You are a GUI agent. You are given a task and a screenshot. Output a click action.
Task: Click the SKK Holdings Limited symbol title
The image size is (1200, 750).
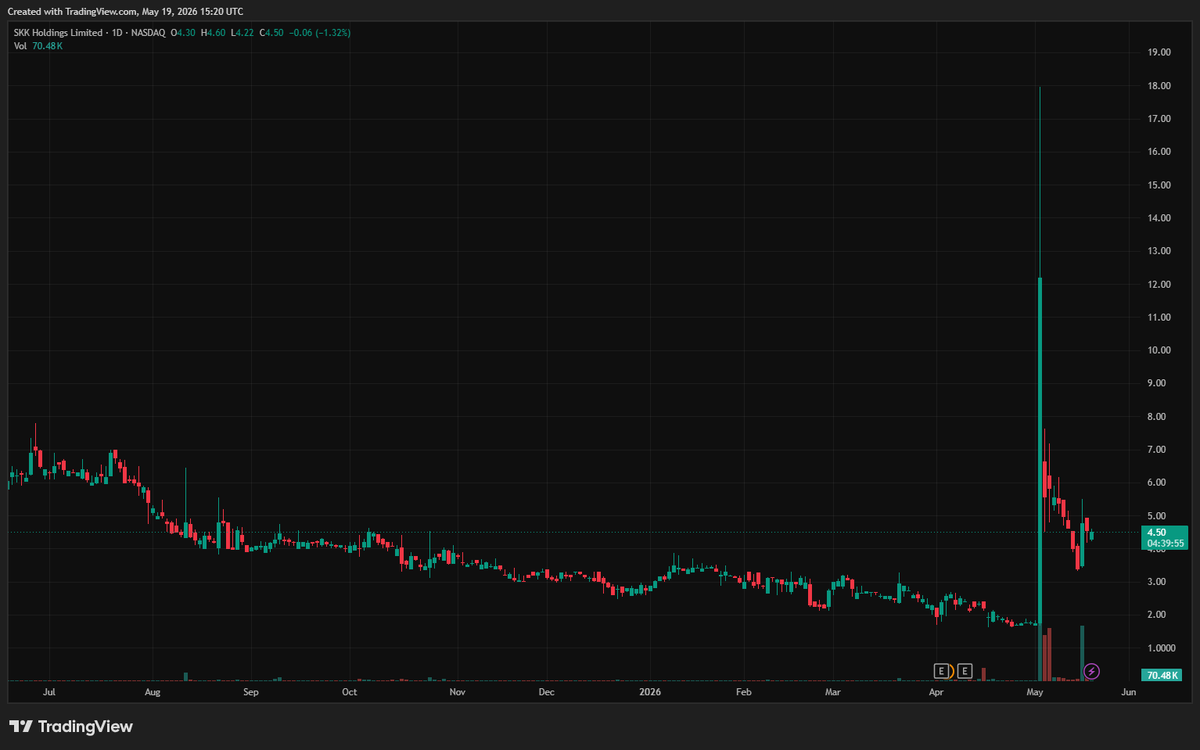pos(58,33)
